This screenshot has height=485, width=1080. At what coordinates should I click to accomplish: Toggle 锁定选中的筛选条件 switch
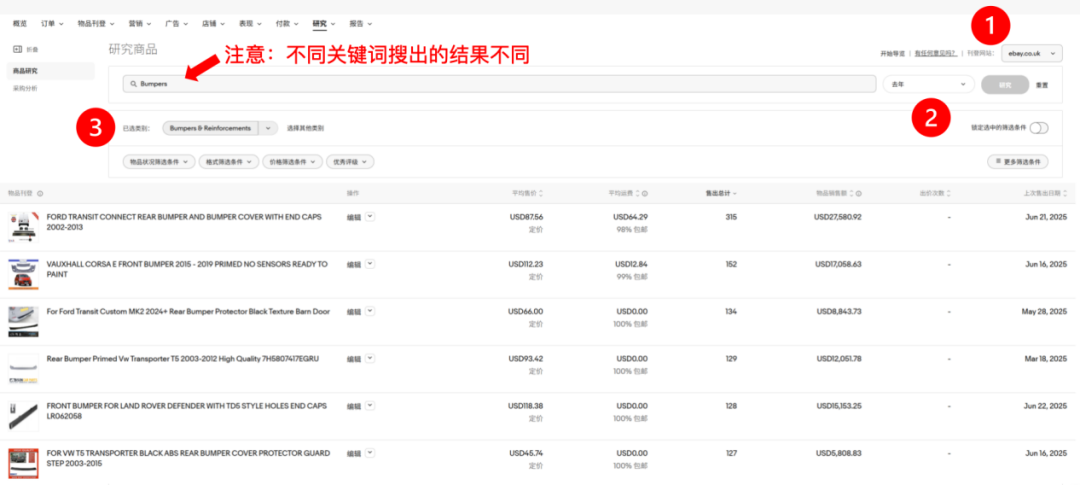point(1039,128)
